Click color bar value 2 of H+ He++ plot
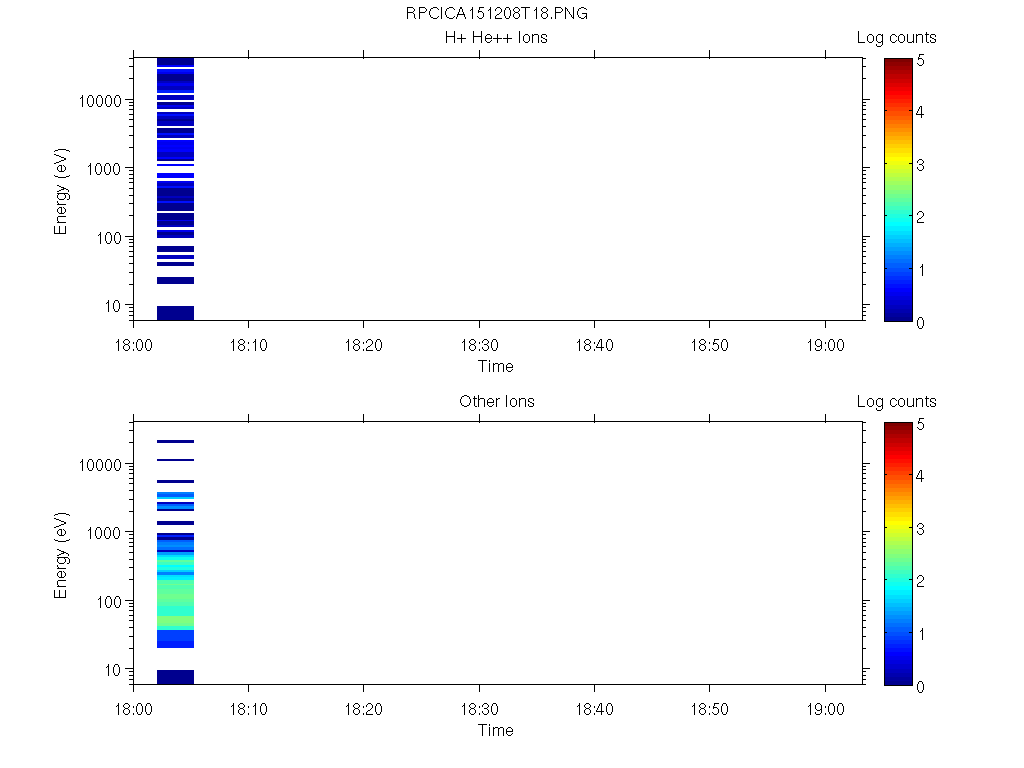The image size is (1024, 768). pos(920,217)
